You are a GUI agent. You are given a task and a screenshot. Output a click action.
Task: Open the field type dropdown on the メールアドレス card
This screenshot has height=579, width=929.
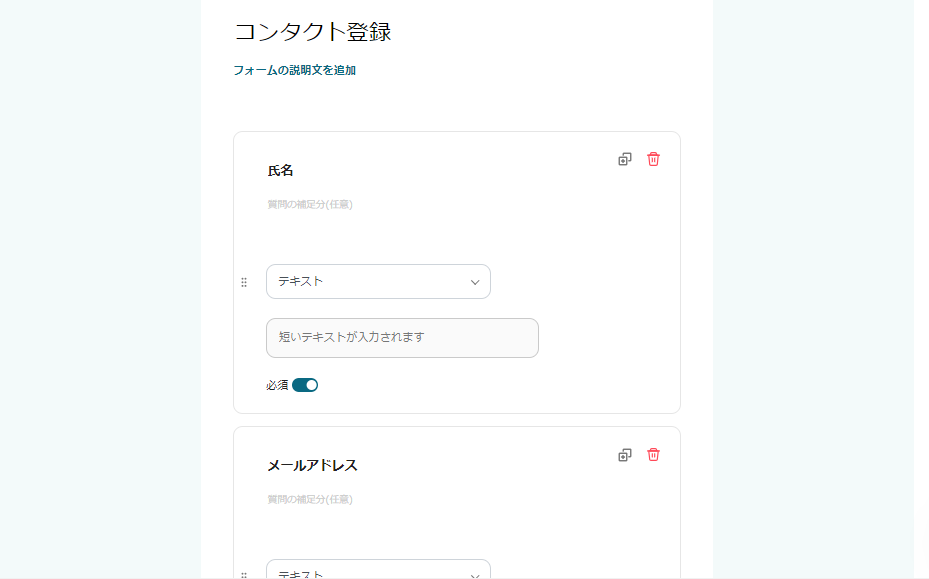click(378, 574)
